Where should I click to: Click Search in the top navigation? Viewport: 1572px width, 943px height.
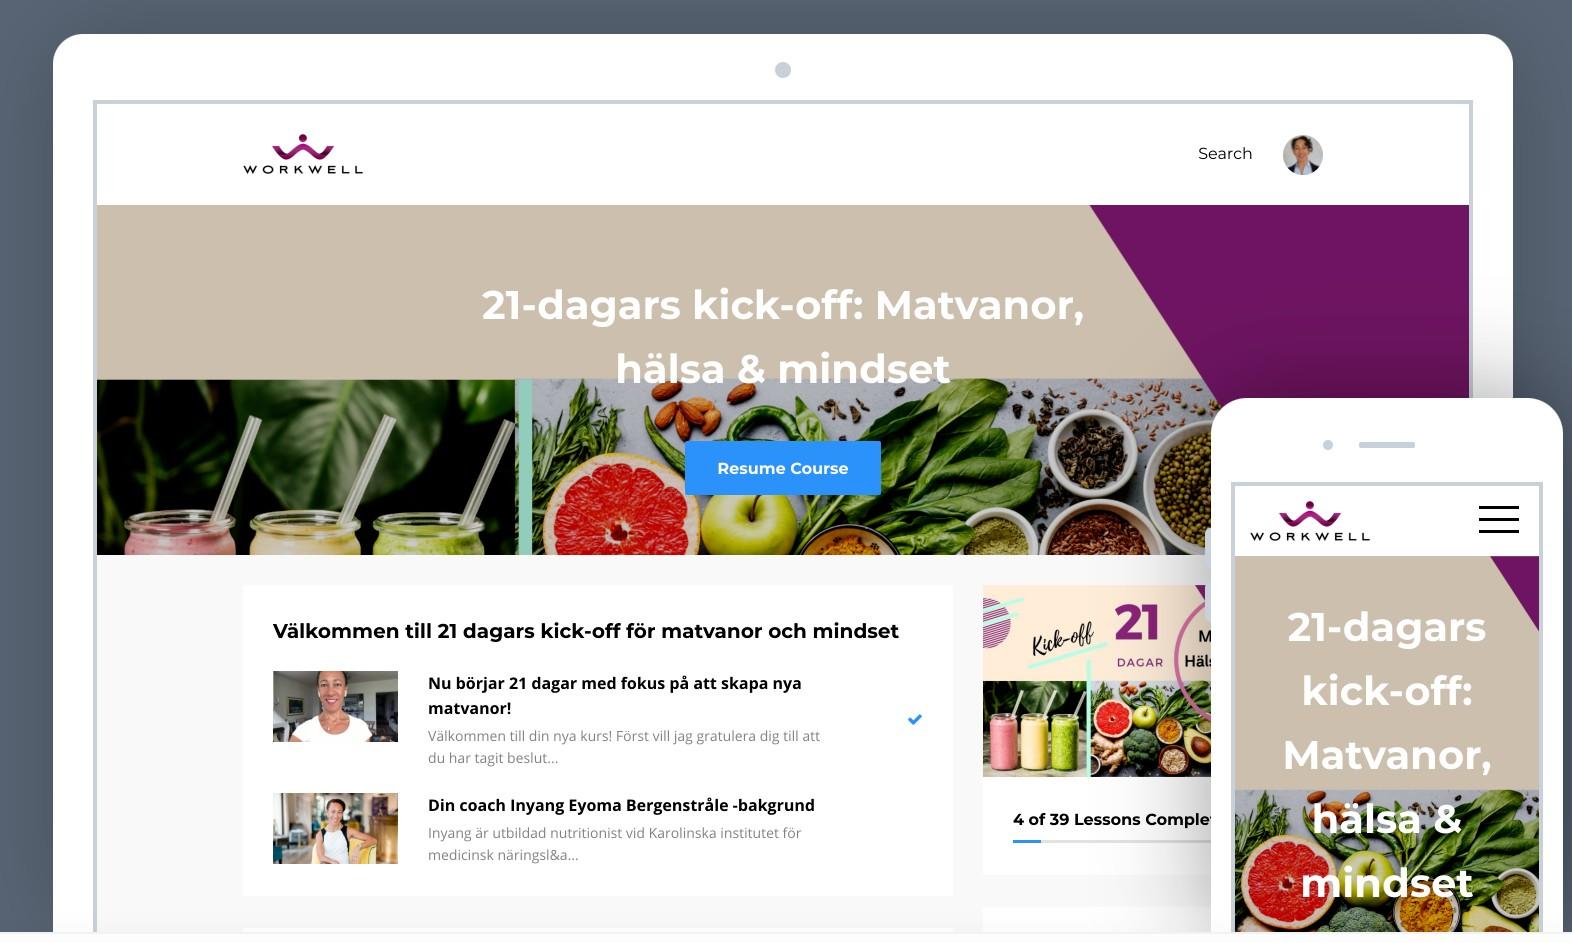[1225, 153]
